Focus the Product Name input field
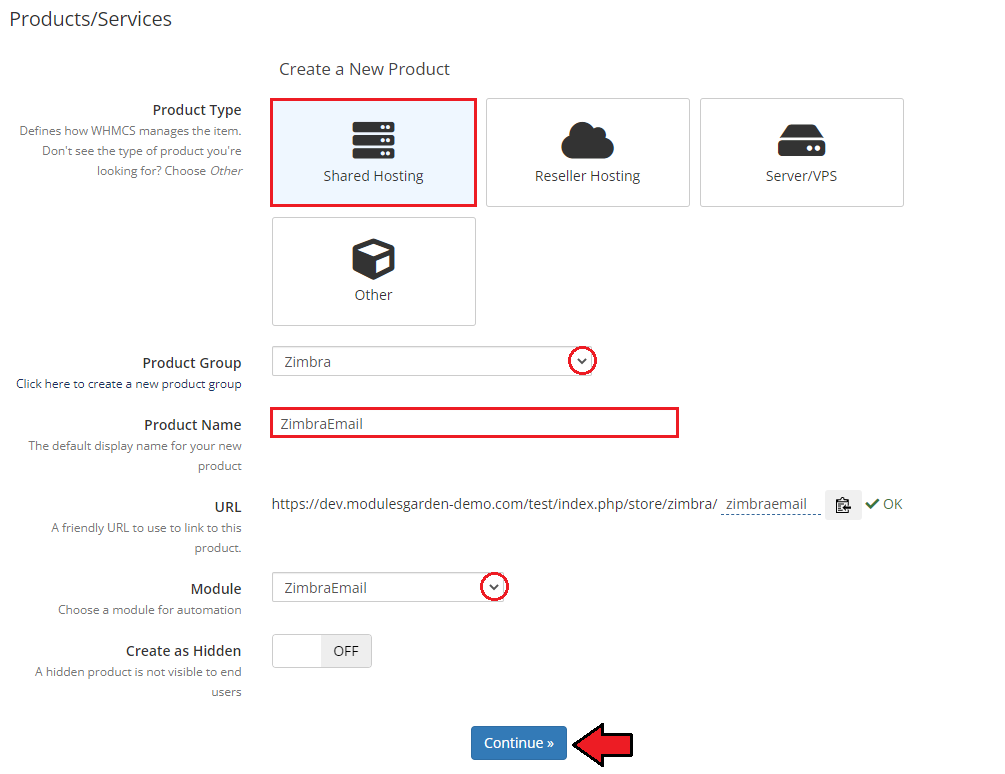 tap(474, 424)
